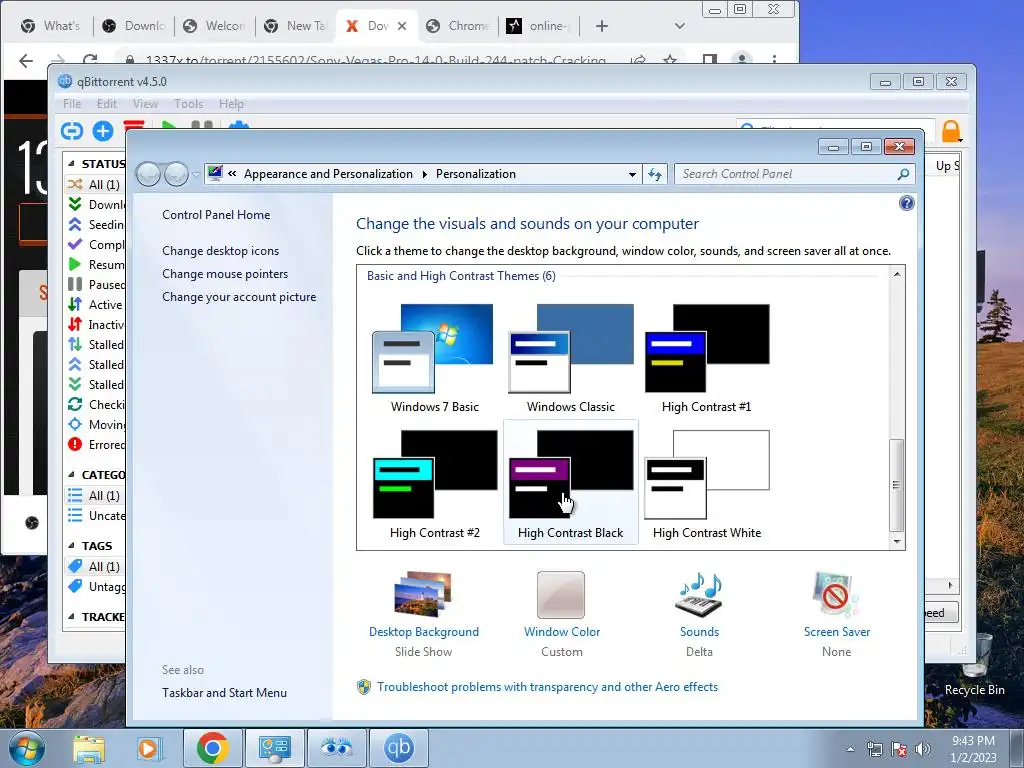Open the Windows Start menu
The width and height of the screenshot is (1024, 768).
click(x=27, y=748)
